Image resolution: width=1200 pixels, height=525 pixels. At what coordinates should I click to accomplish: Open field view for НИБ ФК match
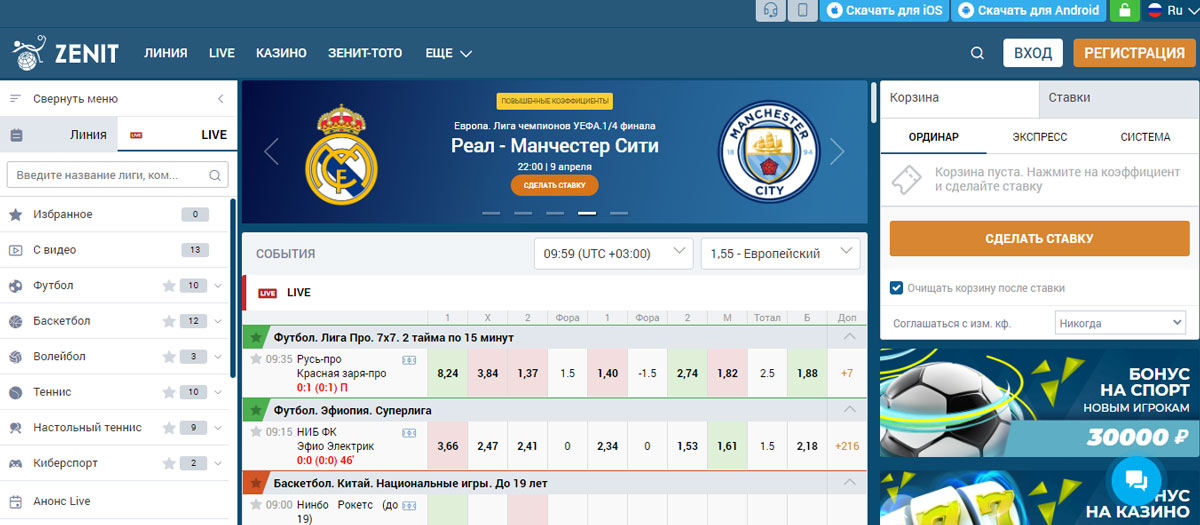pos(409,432)
